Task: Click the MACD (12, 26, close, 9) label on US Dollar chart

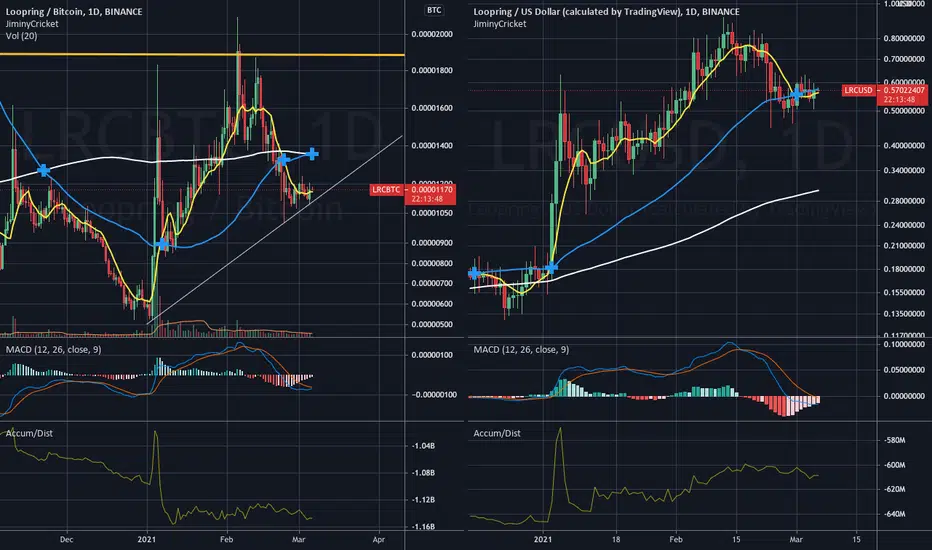Action: [x=521, y=350]
